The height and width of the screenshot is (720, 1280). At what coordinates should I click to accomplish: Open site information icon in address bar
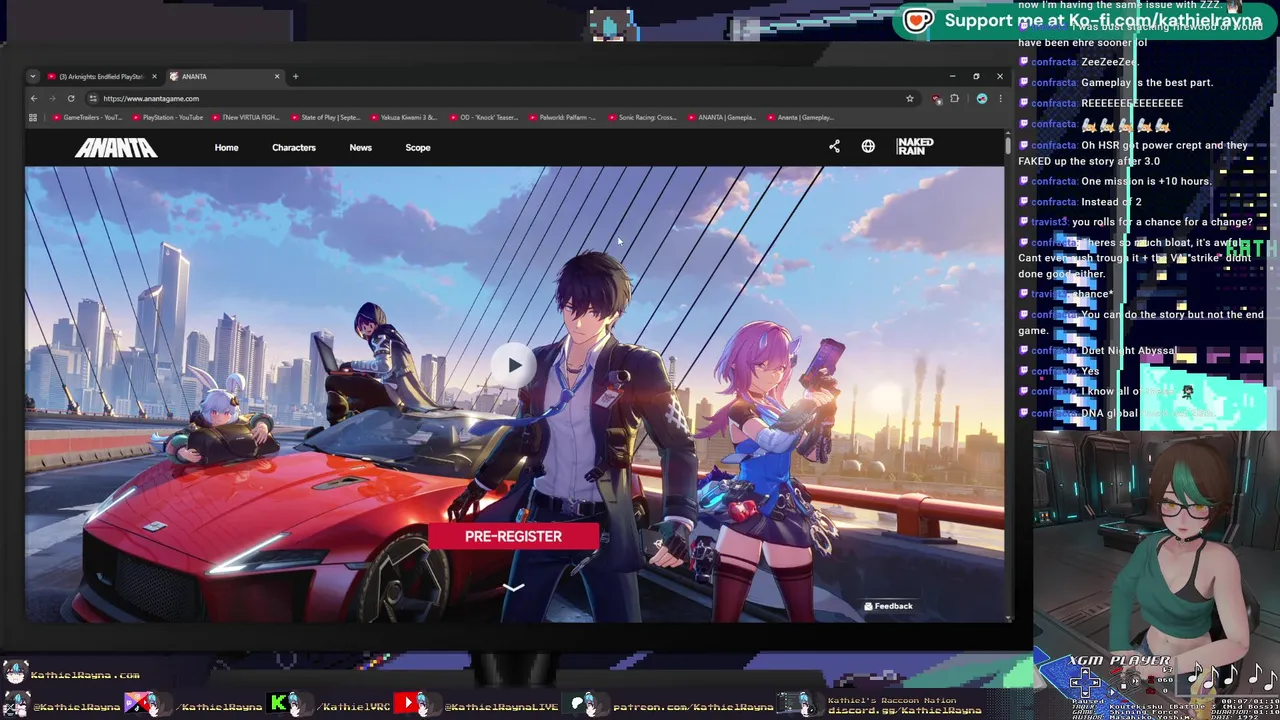click(x=93, y=98)
